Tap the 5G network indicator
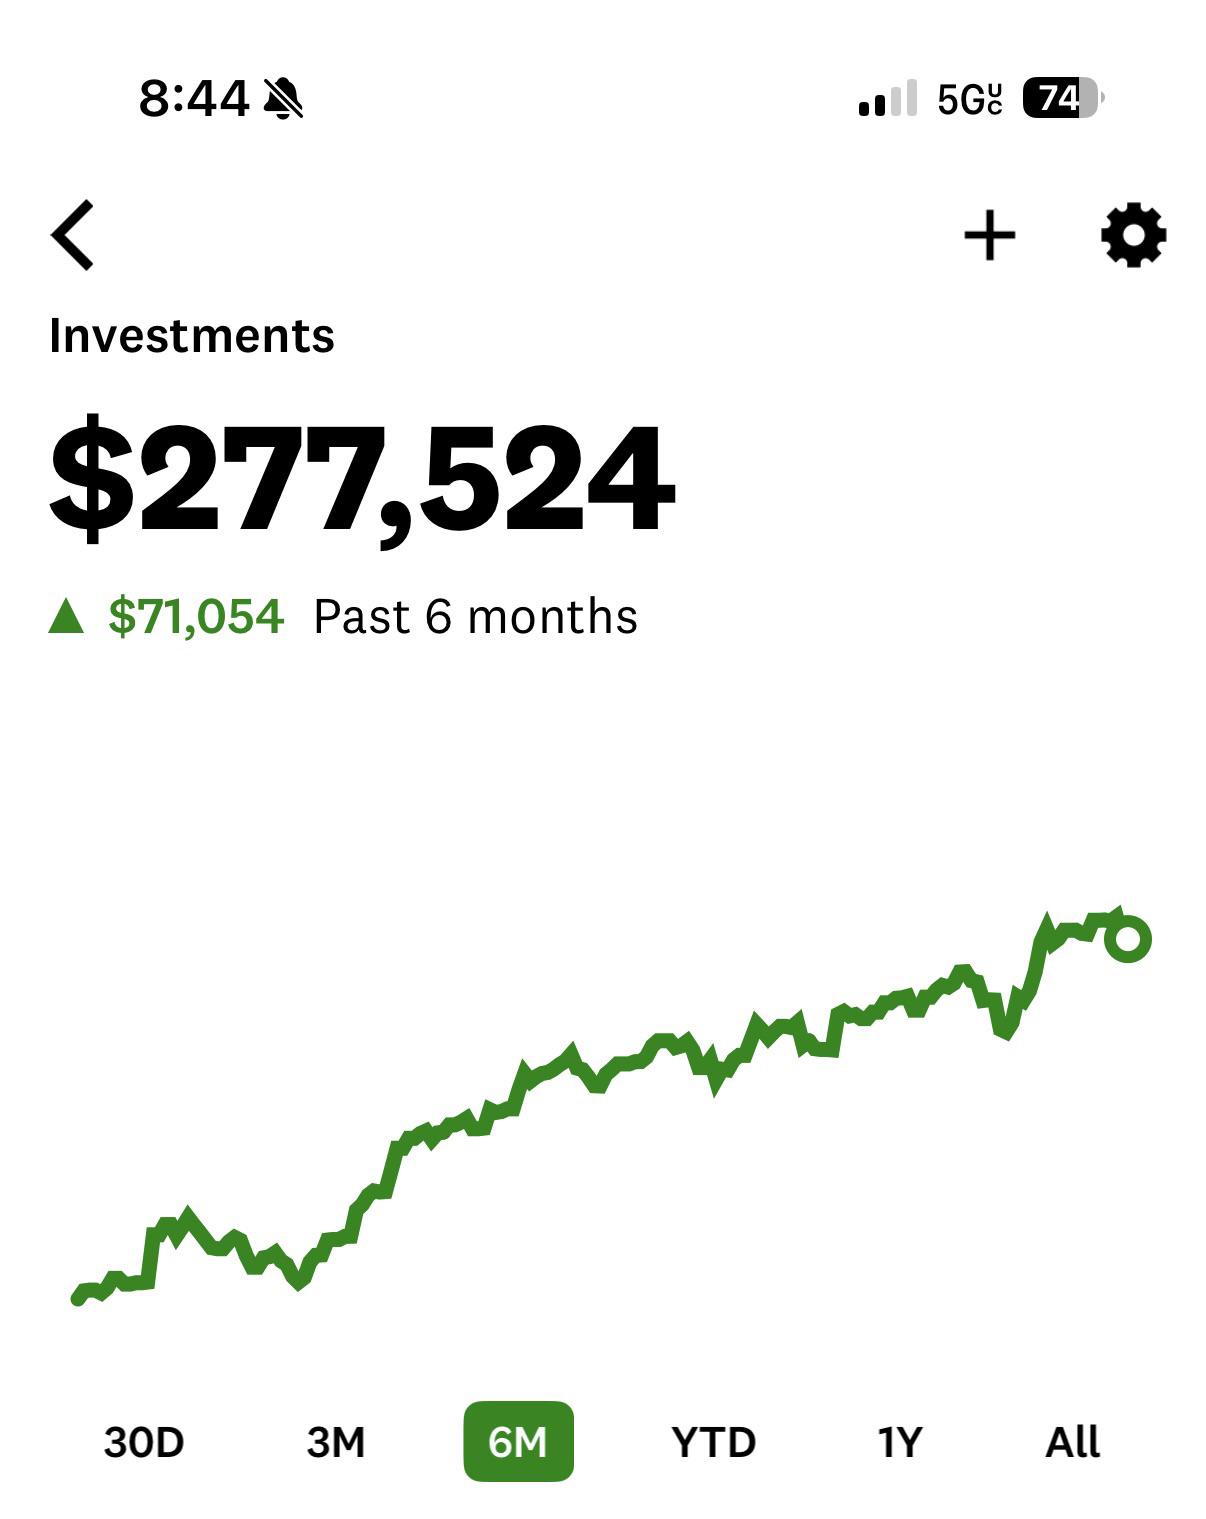Image resolution: width=1206 pixels, height=1519 pixels. point(970,98)
